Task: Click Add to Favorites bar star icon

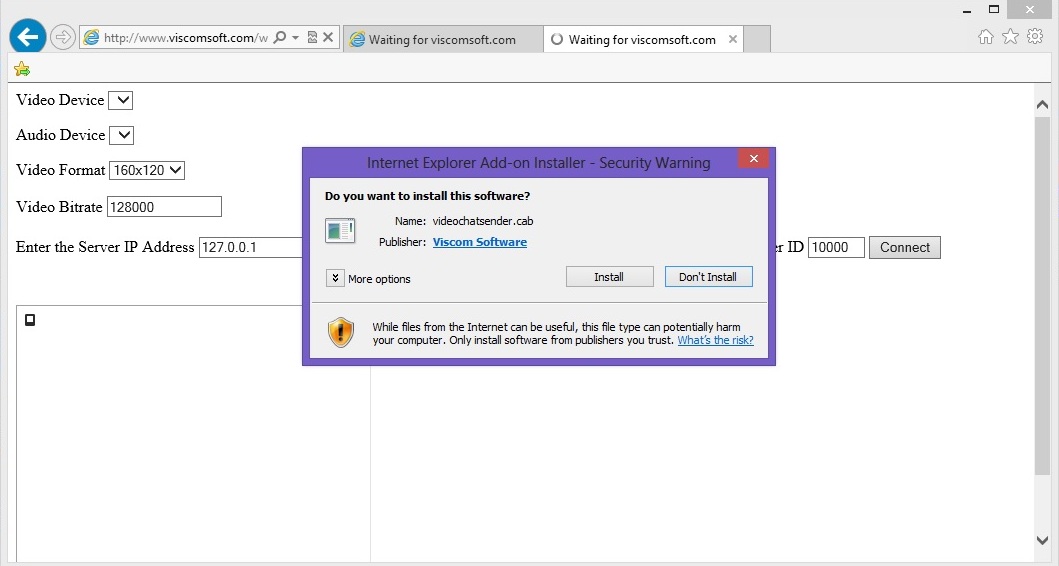Action: pyautogui.click(x=22, y=69)
